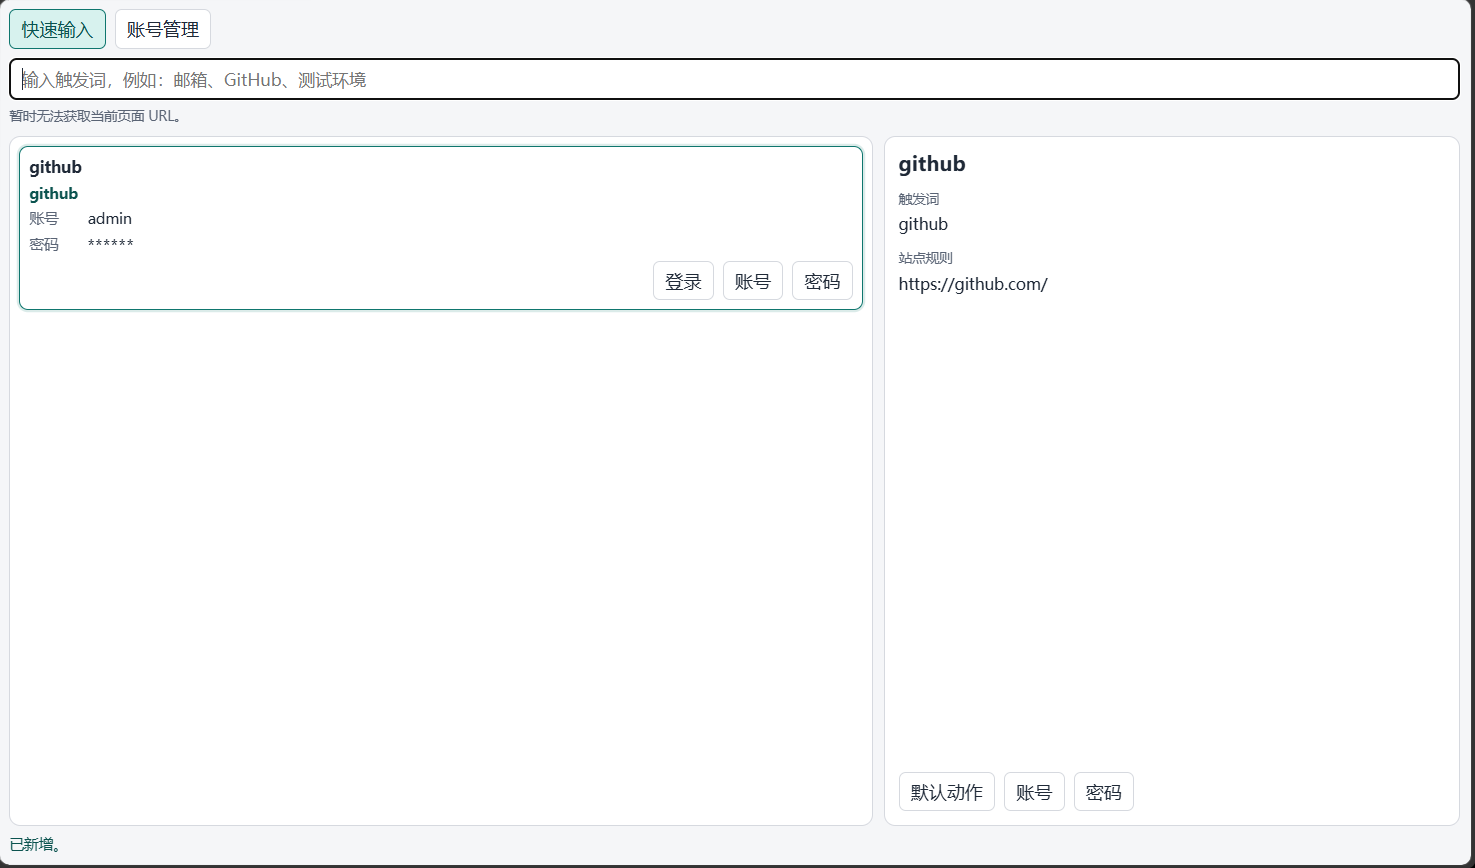This screenshot has height=868, width=1475.
Task: Click the 触发词 label in detail panel
Action: pos(919,199)
